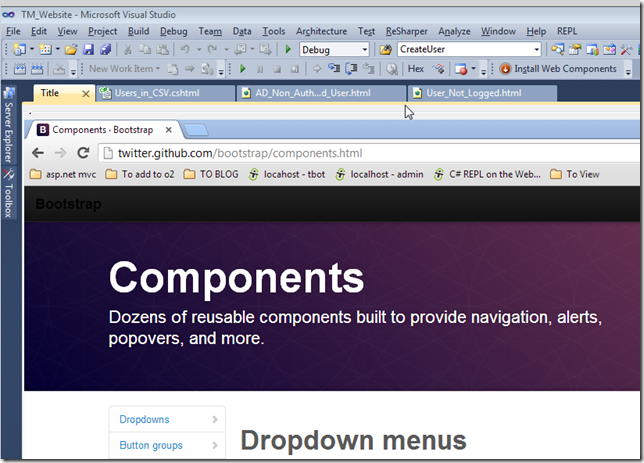Click the Cut scissors icon

(128, 50)
